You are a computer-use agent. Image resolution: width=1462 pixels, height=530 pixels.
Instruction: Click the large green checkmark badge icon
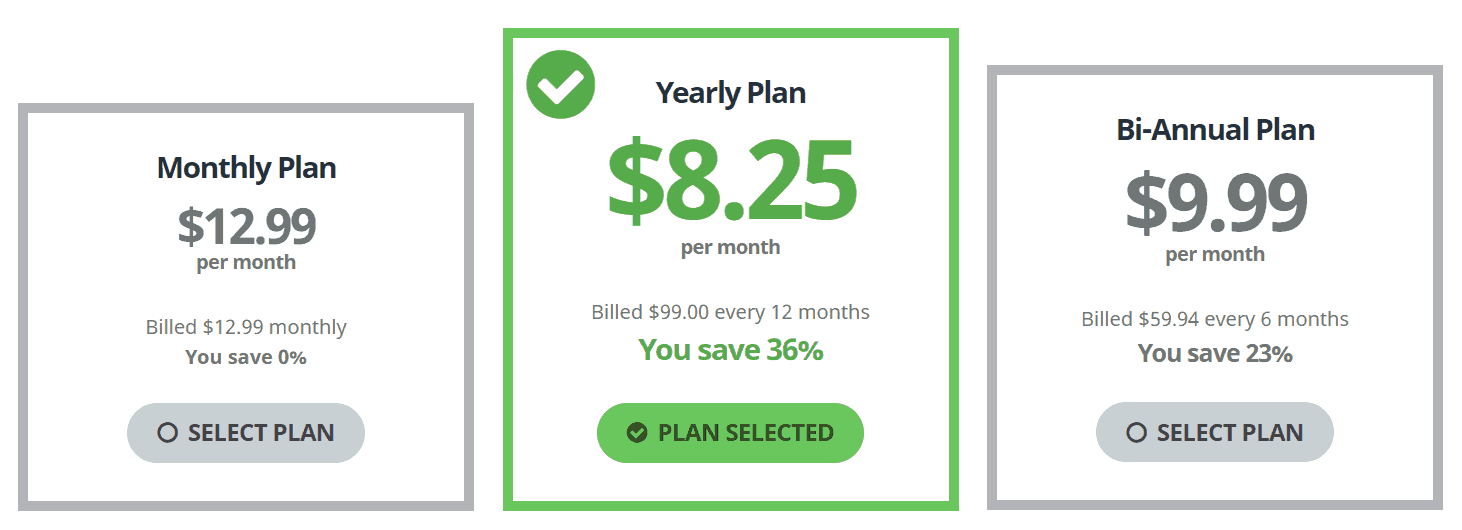pos(561,85)
